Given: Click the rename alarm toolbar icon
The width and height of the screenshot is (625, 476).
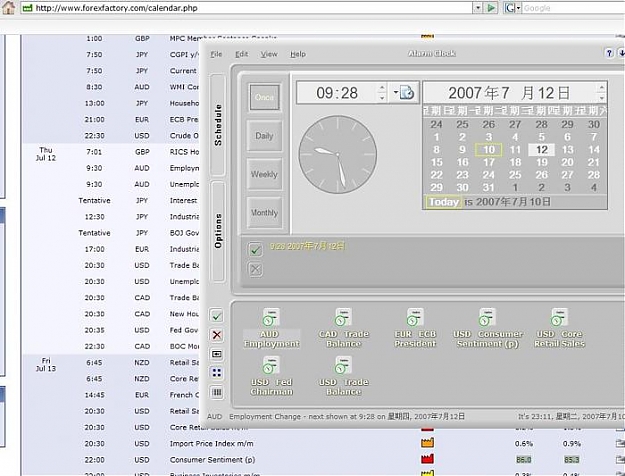Looking at the screenshot, I should tap(217, 354).
